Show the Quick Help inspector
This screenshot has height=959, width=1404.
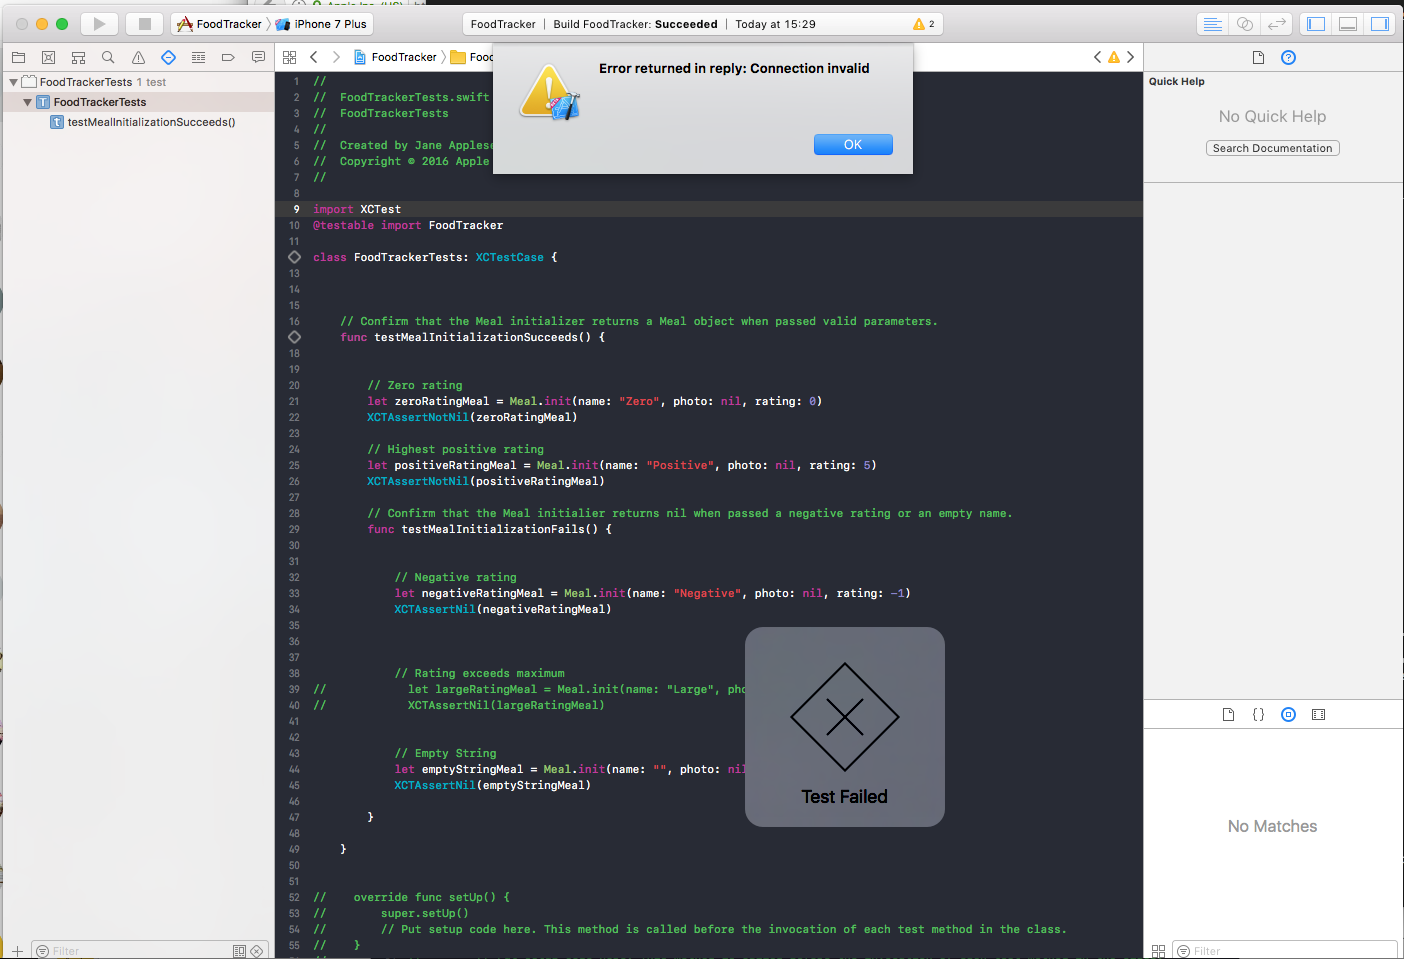click(x=1288, y=57)
